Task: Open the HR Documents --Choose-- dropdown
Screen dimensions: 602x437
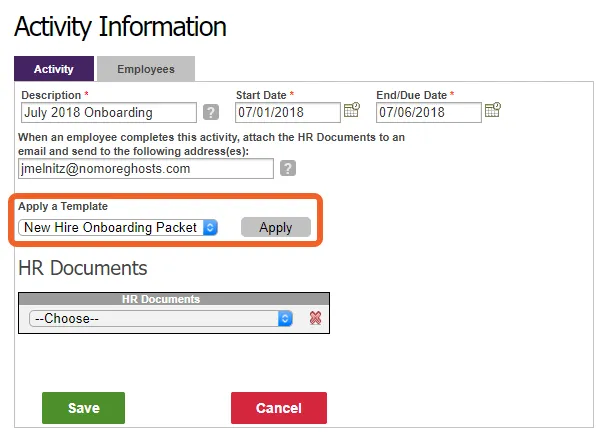Action: (x=161, y=318)
